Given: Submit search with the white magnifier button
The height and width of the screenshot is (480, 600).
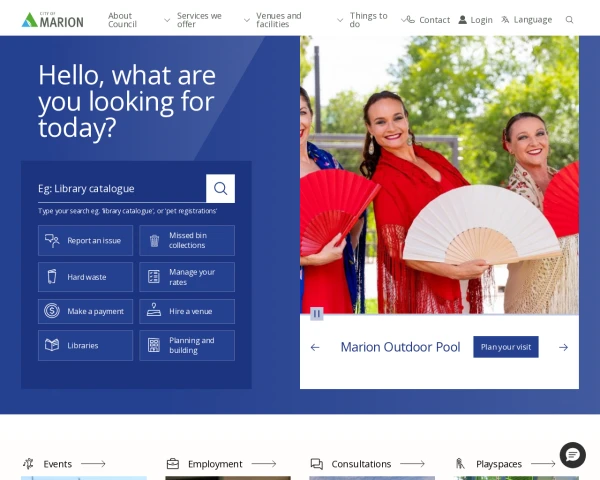Looking at the screenshot, I should tap(220, 188).
